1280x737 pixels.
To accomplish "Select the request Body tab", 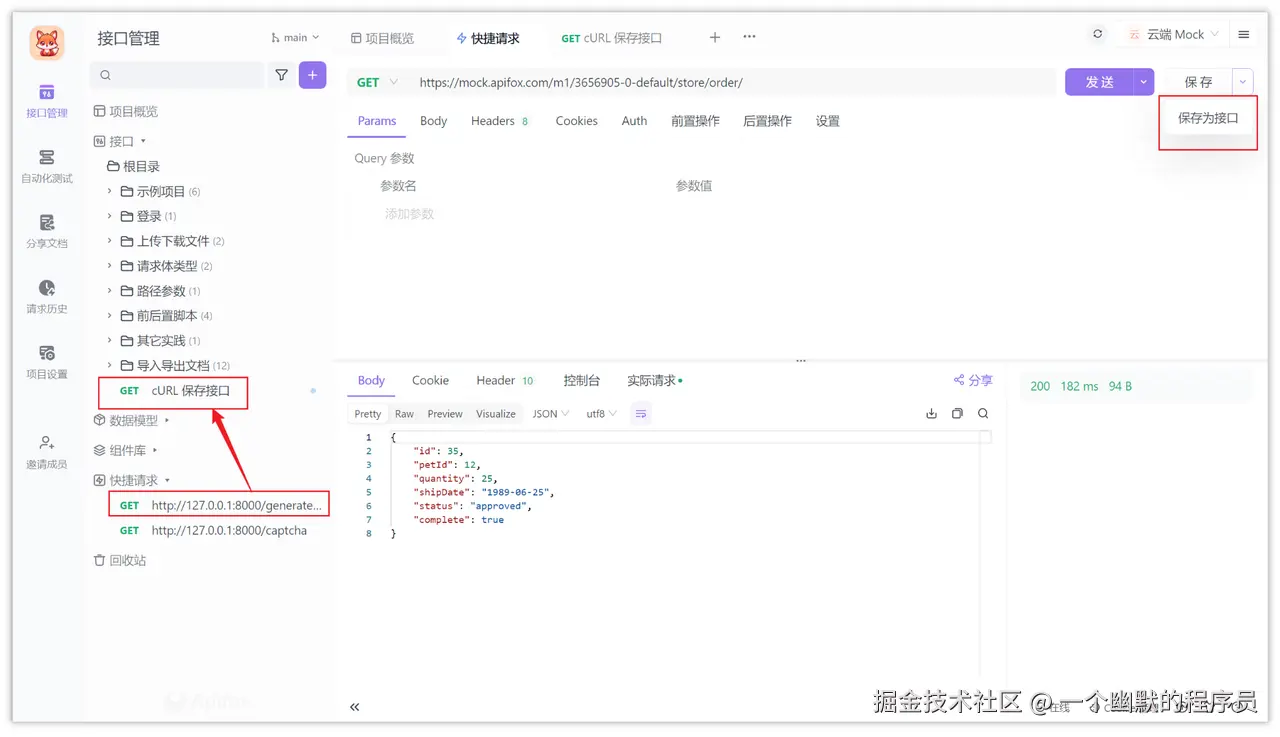I will pos(433,120).
